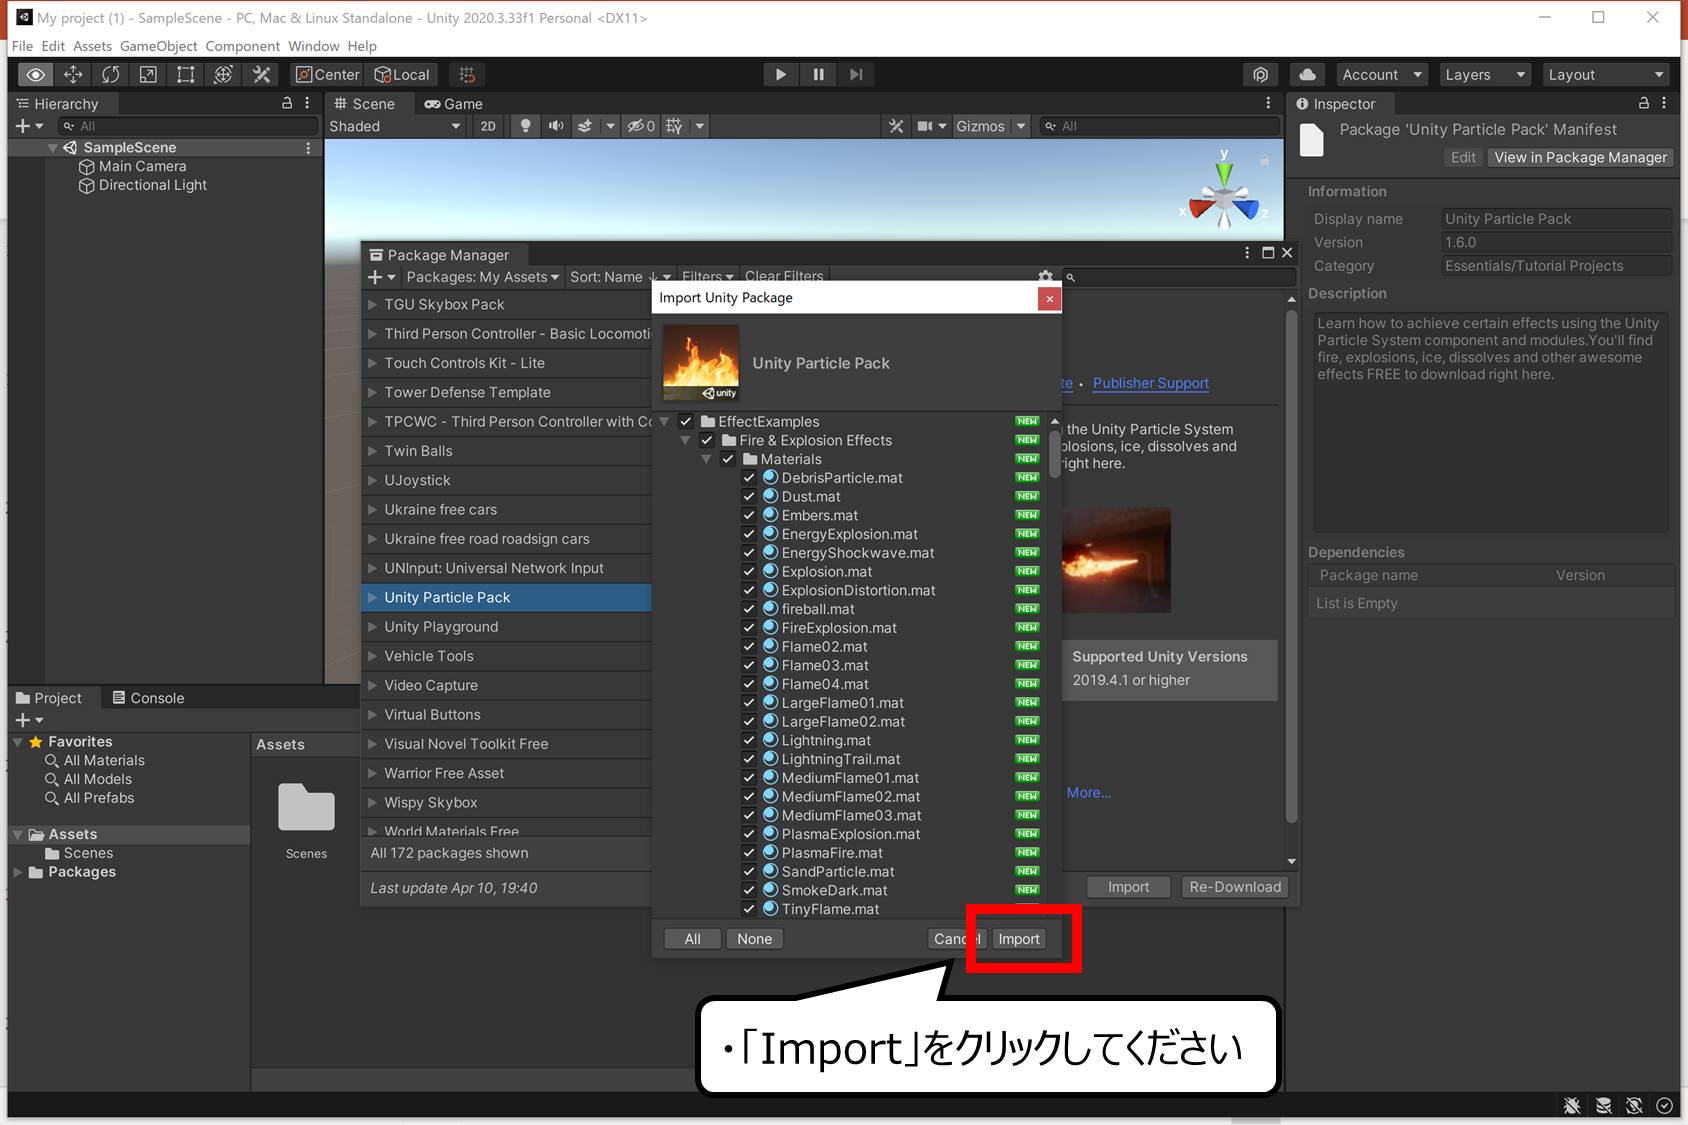Image resolution: width=1688 pixels, height=1125 pixels.
Task: Toggle Local handle rotation button
Action: coord(402,75)
